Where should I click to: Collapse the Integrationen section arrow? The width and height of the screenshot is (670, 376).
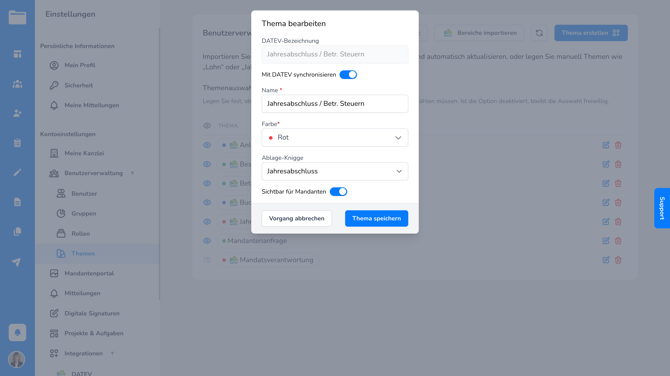point(112,353)
